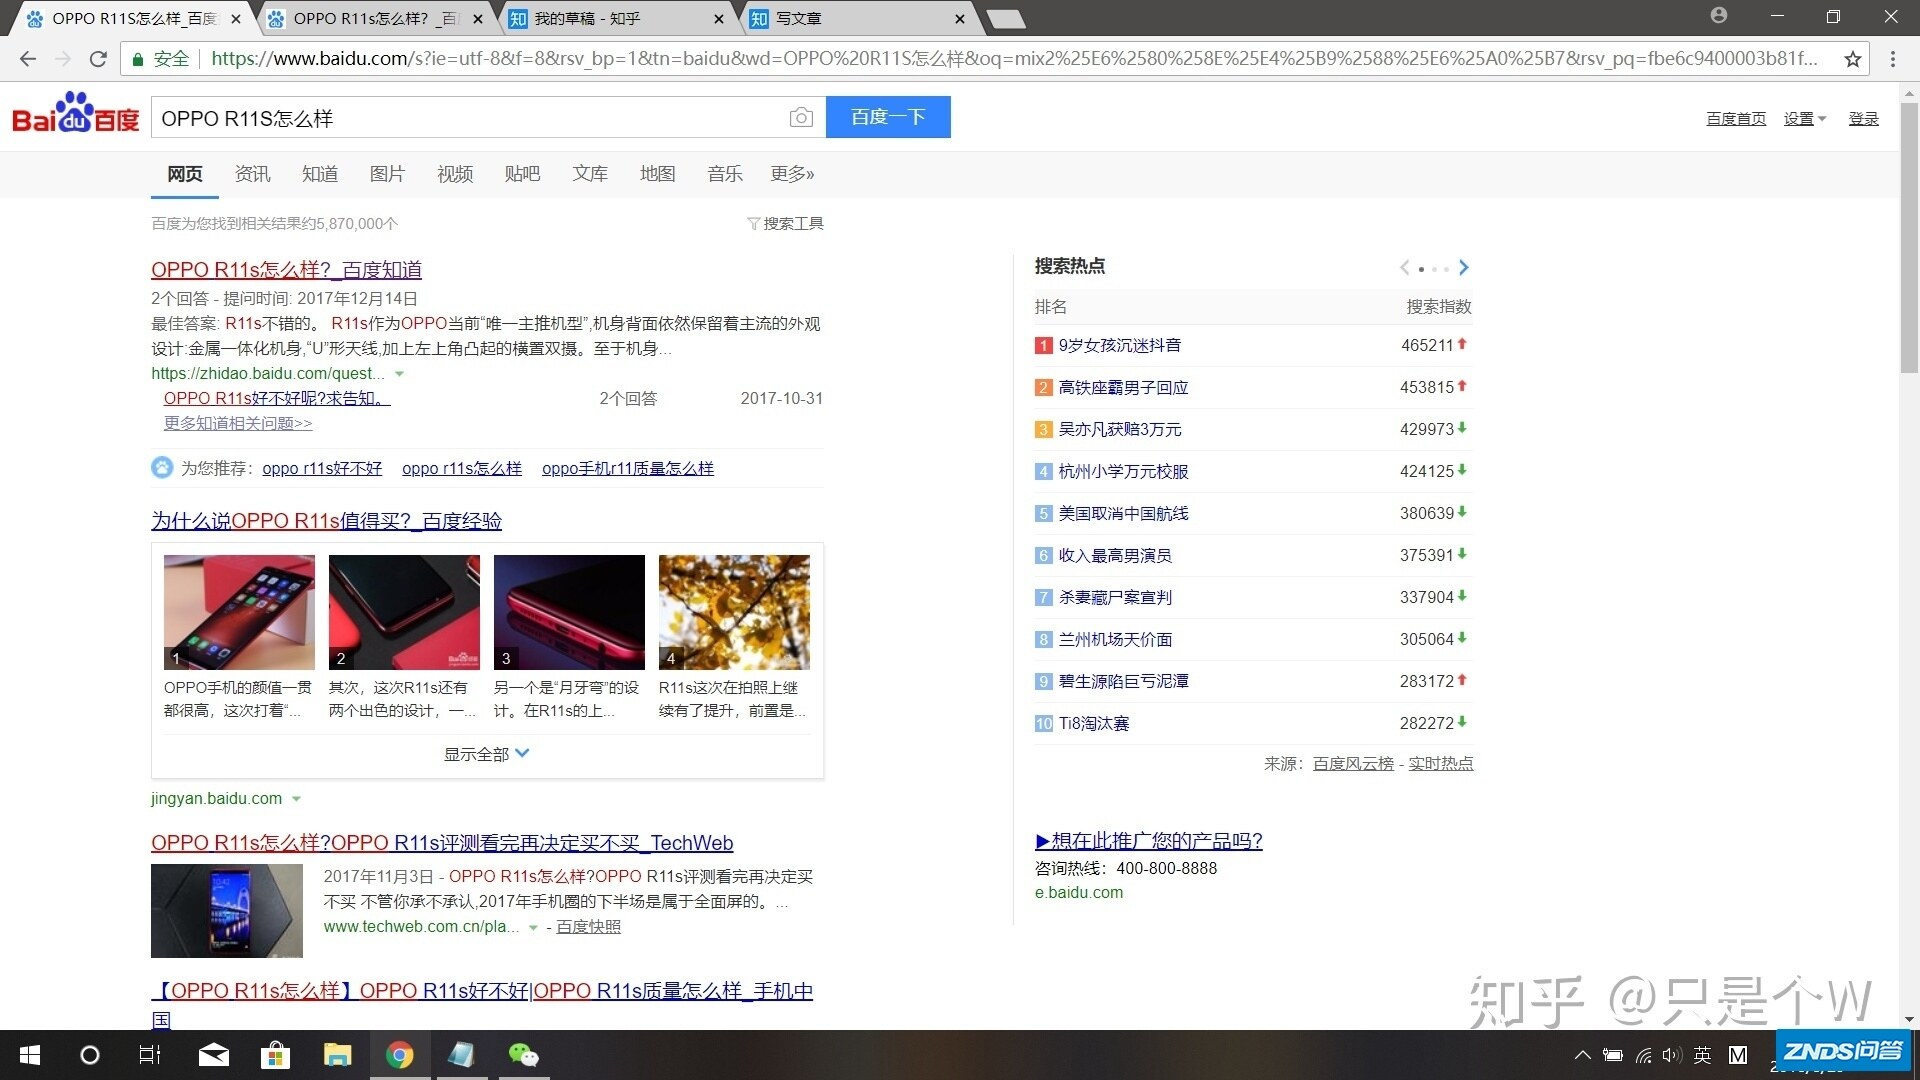Click the Baidu logo
Image resolution: width=1920 pixels, height=1080 pixels.
tap(75, 114)
